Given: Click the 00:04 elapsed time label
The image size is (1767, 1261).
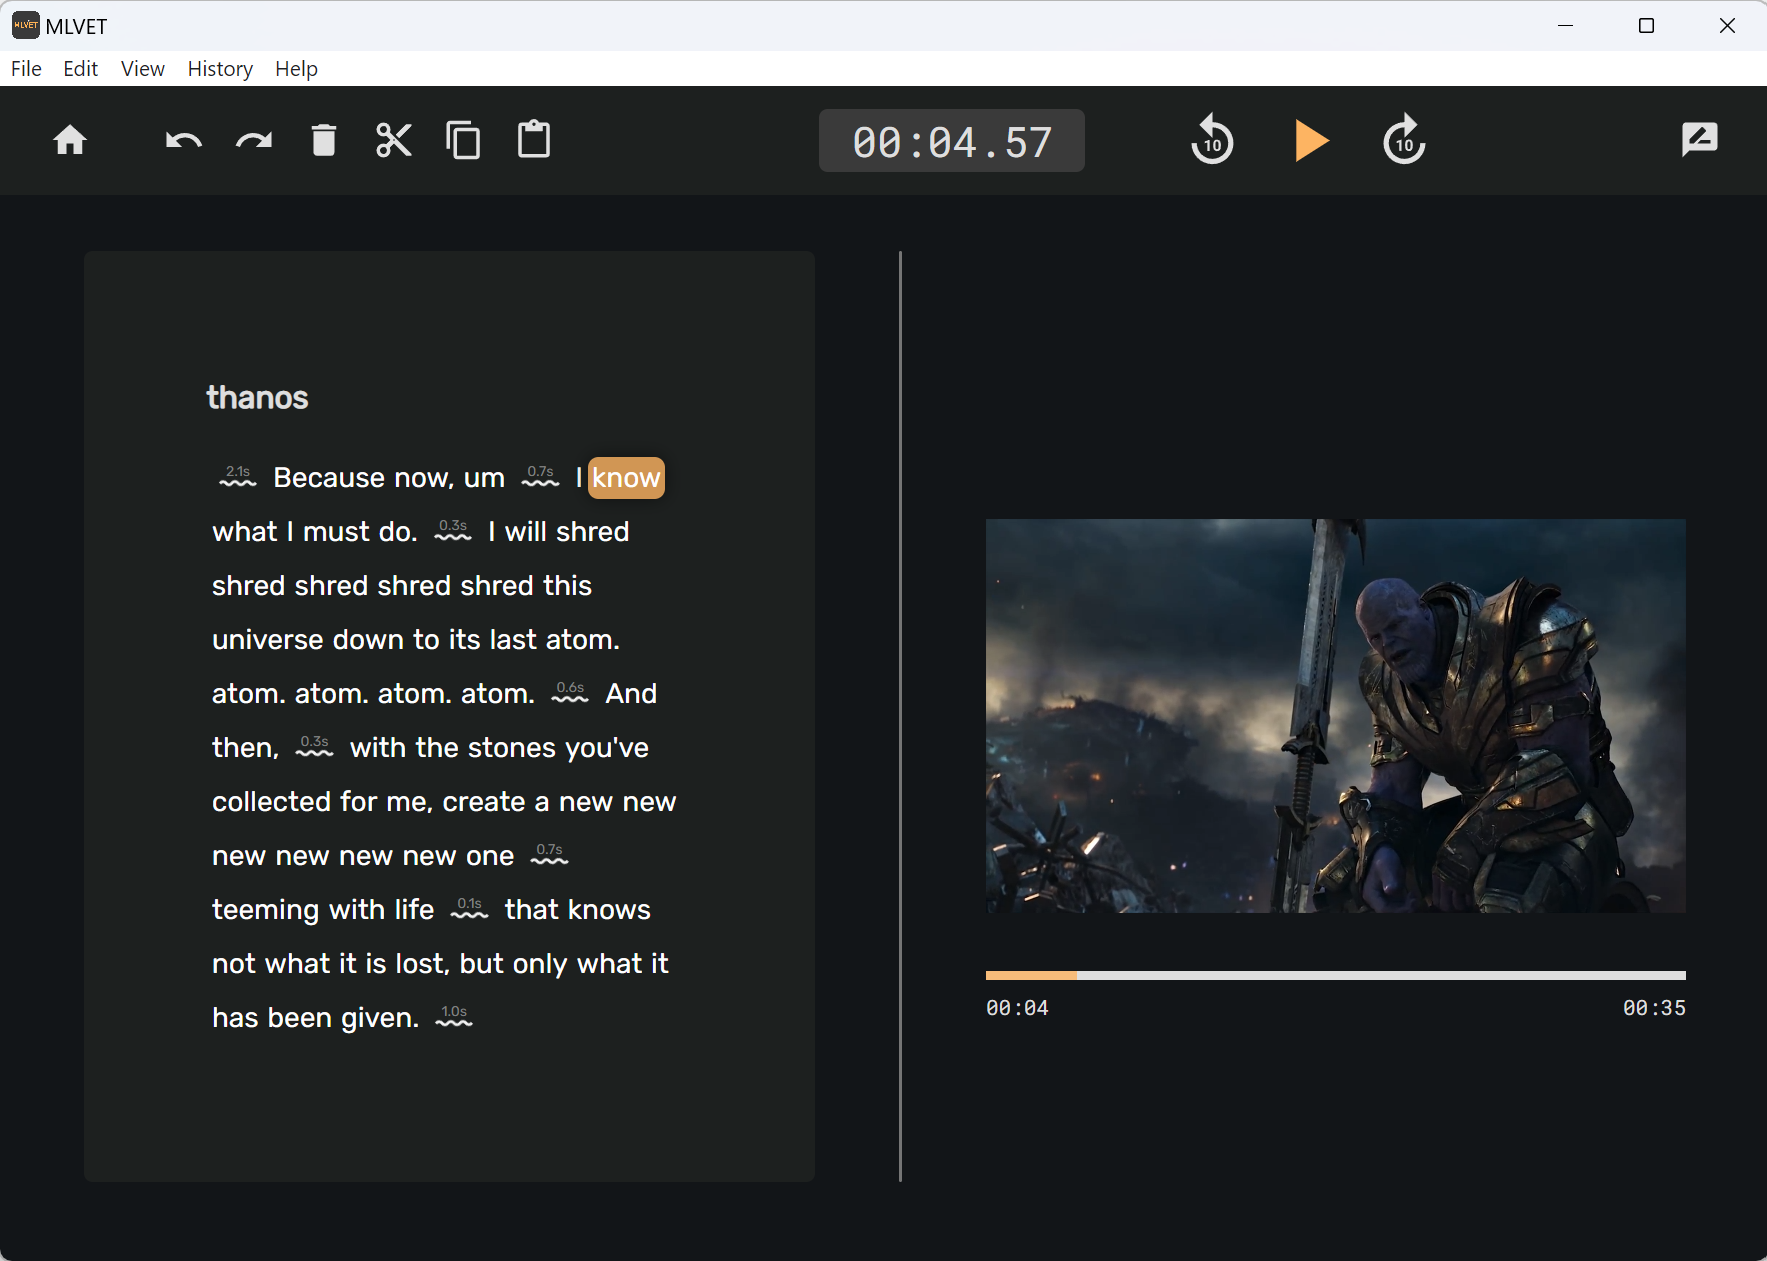Looking at the screenshot, I should point(1017,1008).
